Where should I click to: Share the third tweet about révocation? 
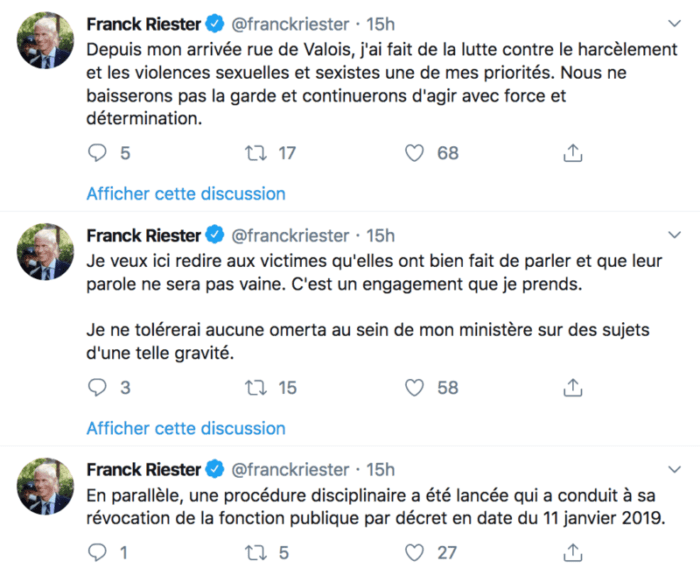(x=573, y=552)
